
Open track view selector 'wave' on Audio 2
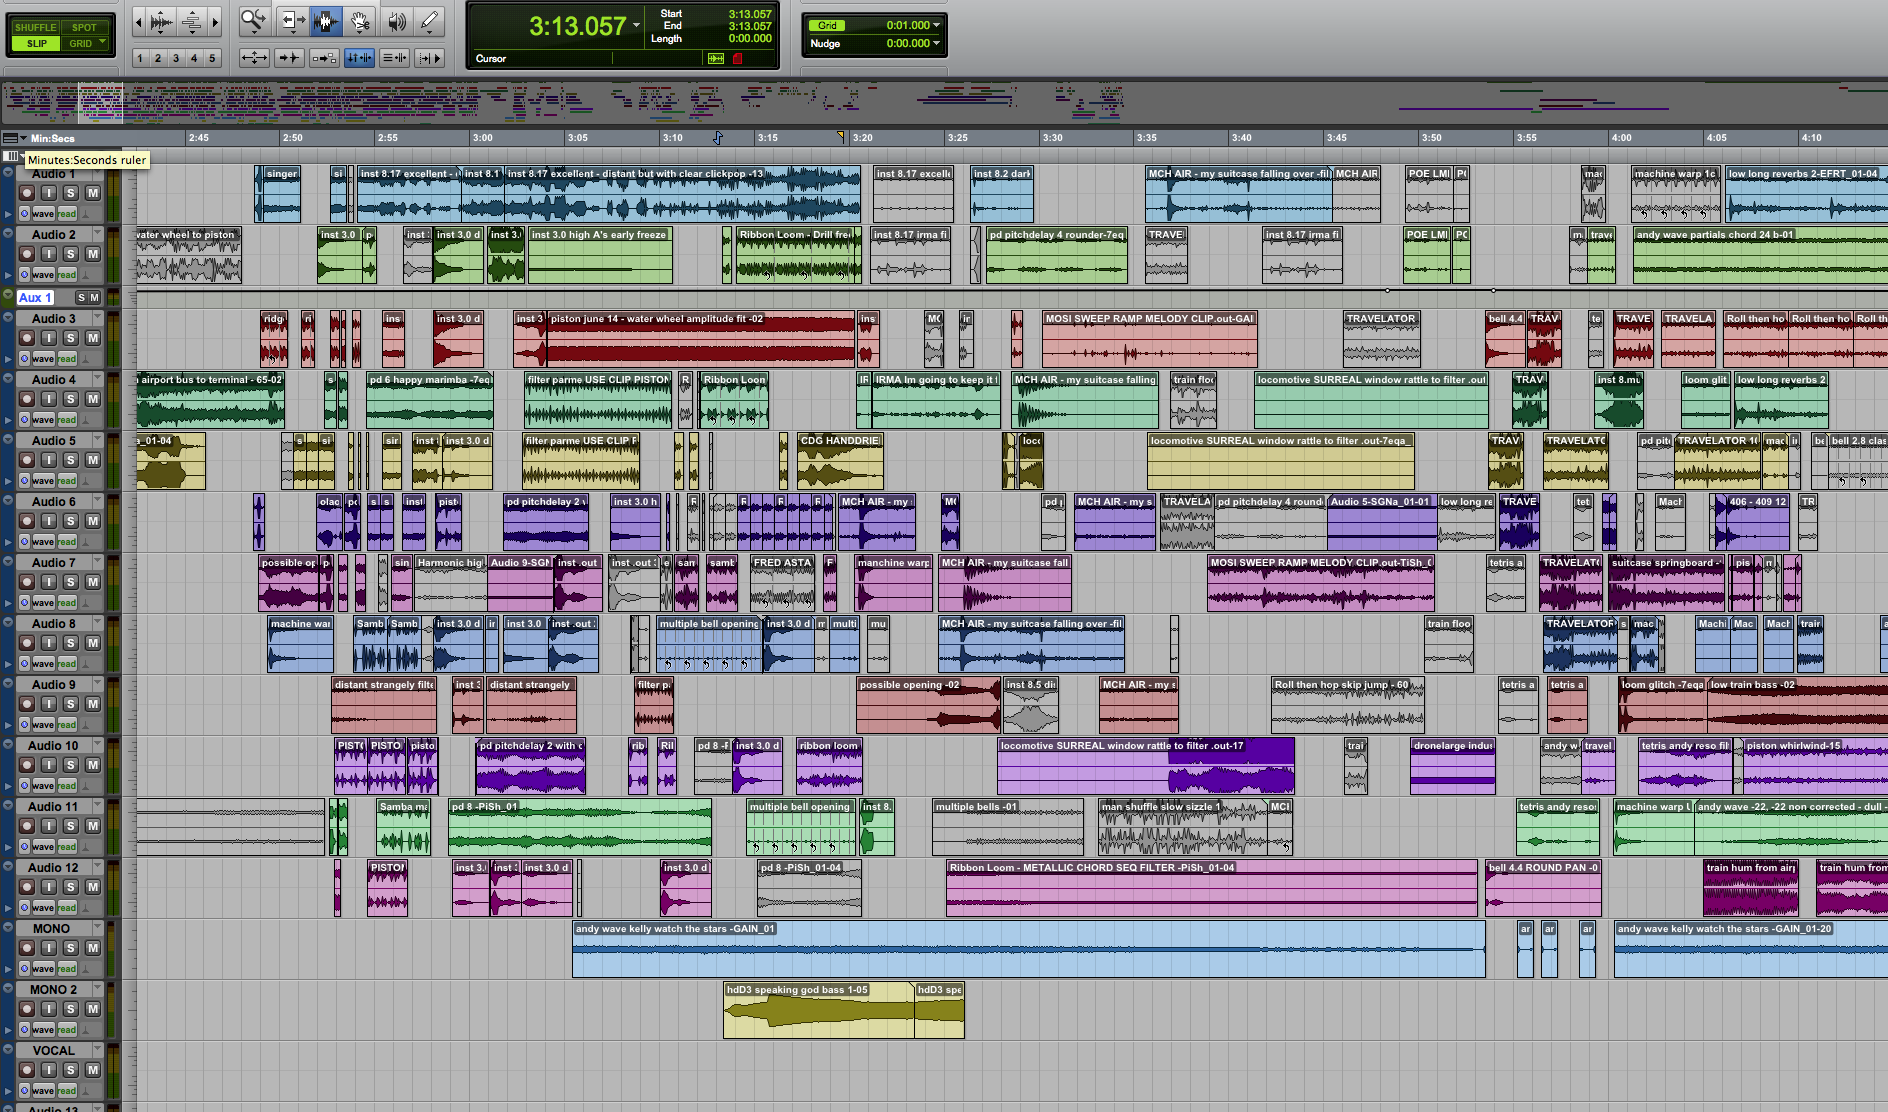(43, 275)
